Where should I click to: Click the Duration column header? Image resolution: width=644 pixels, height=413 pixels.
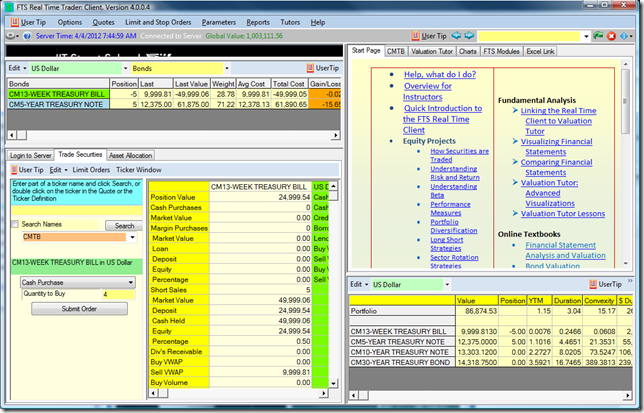(x=567, y=301)
